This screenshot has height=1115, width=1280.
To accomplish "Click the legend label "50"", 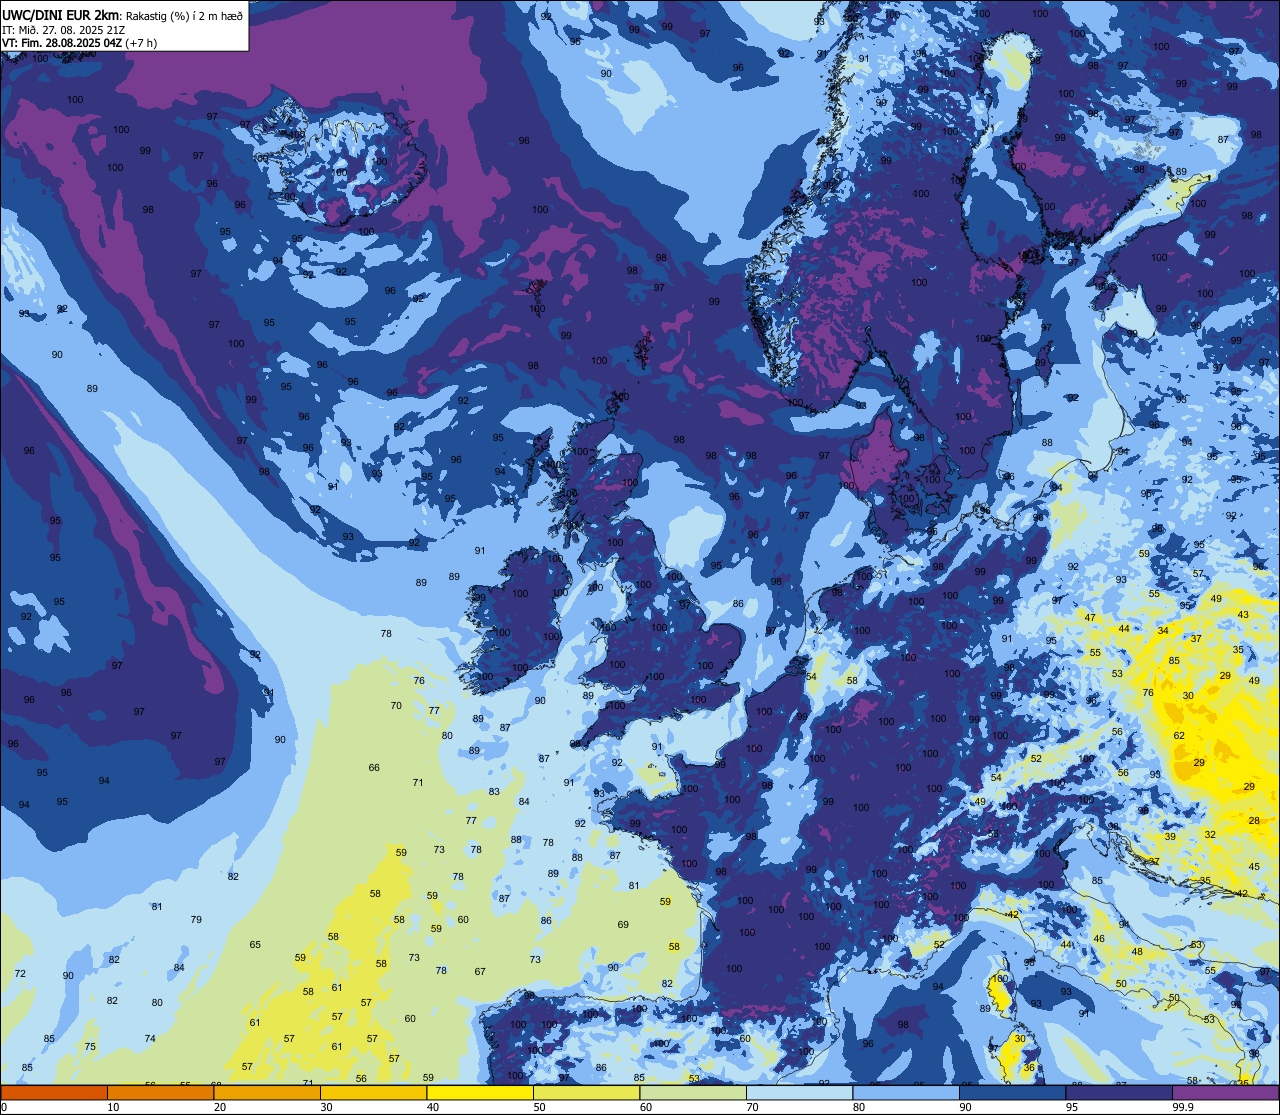I will point(541,1107).
